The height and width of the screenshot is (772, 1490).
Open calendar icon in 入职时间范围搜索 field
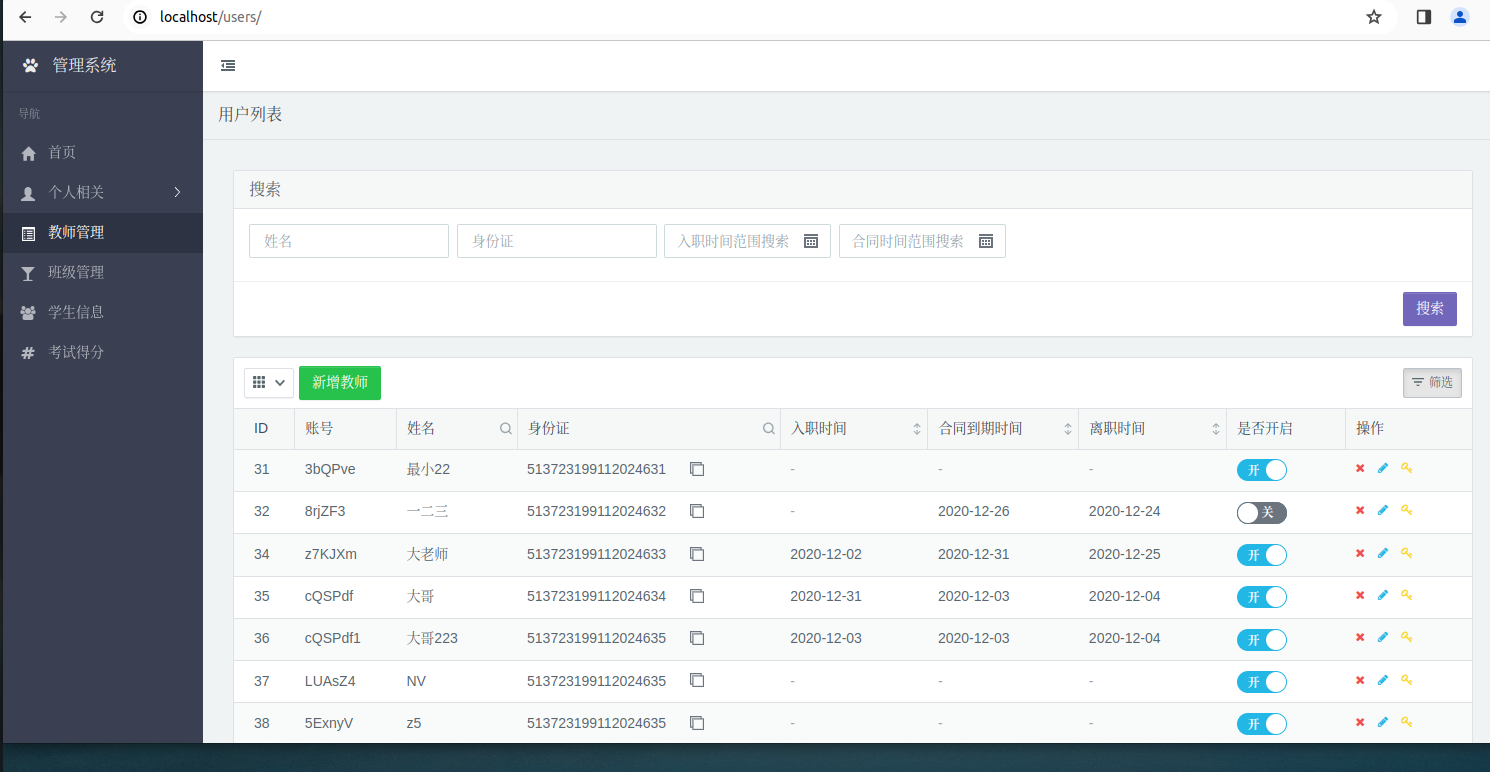(x=811, y=241)
